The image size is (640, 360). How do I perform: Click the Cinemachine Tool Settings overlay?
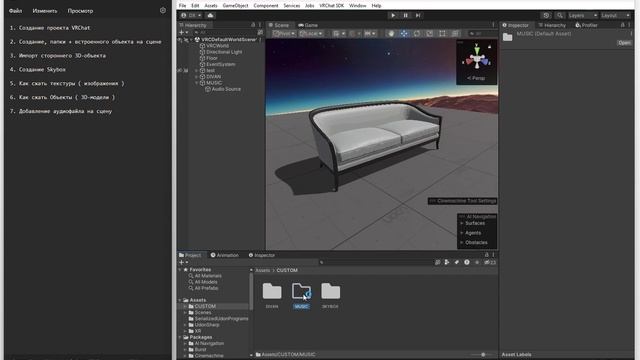[x=463, y=201]
